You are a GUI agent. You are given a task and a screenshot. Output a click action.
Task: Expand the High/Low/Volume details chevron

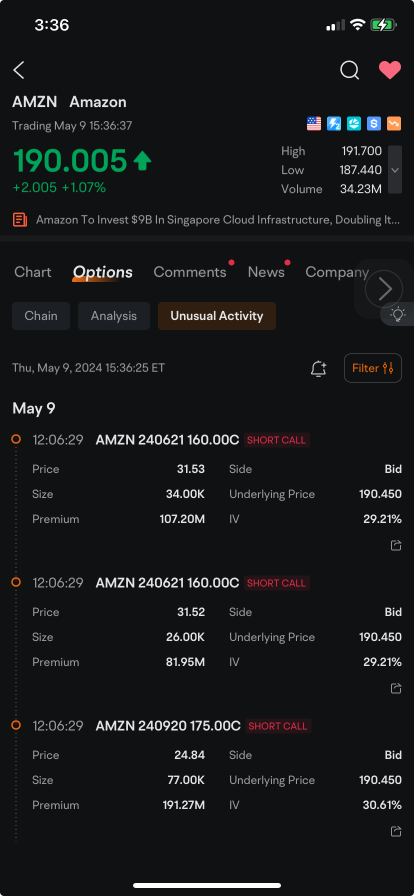[395, 170]
